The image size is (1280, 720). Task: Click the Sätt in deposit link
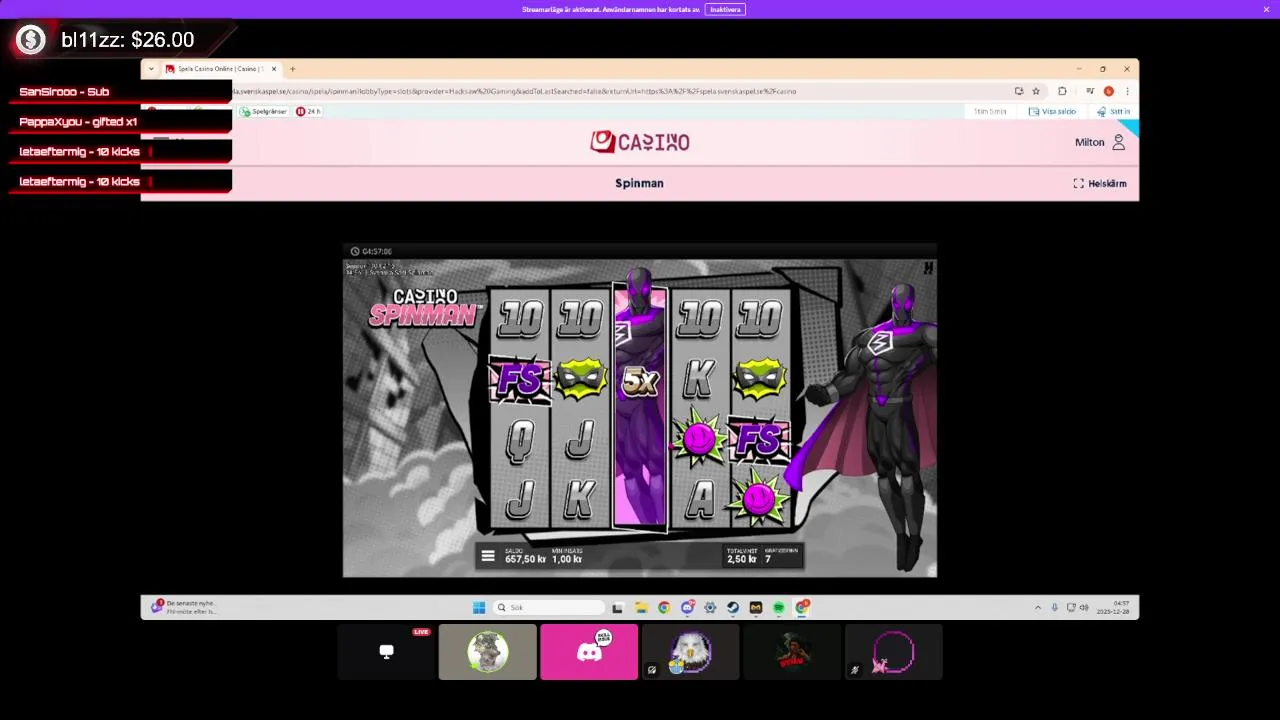pyautogui.click(x=1113, y=111)
